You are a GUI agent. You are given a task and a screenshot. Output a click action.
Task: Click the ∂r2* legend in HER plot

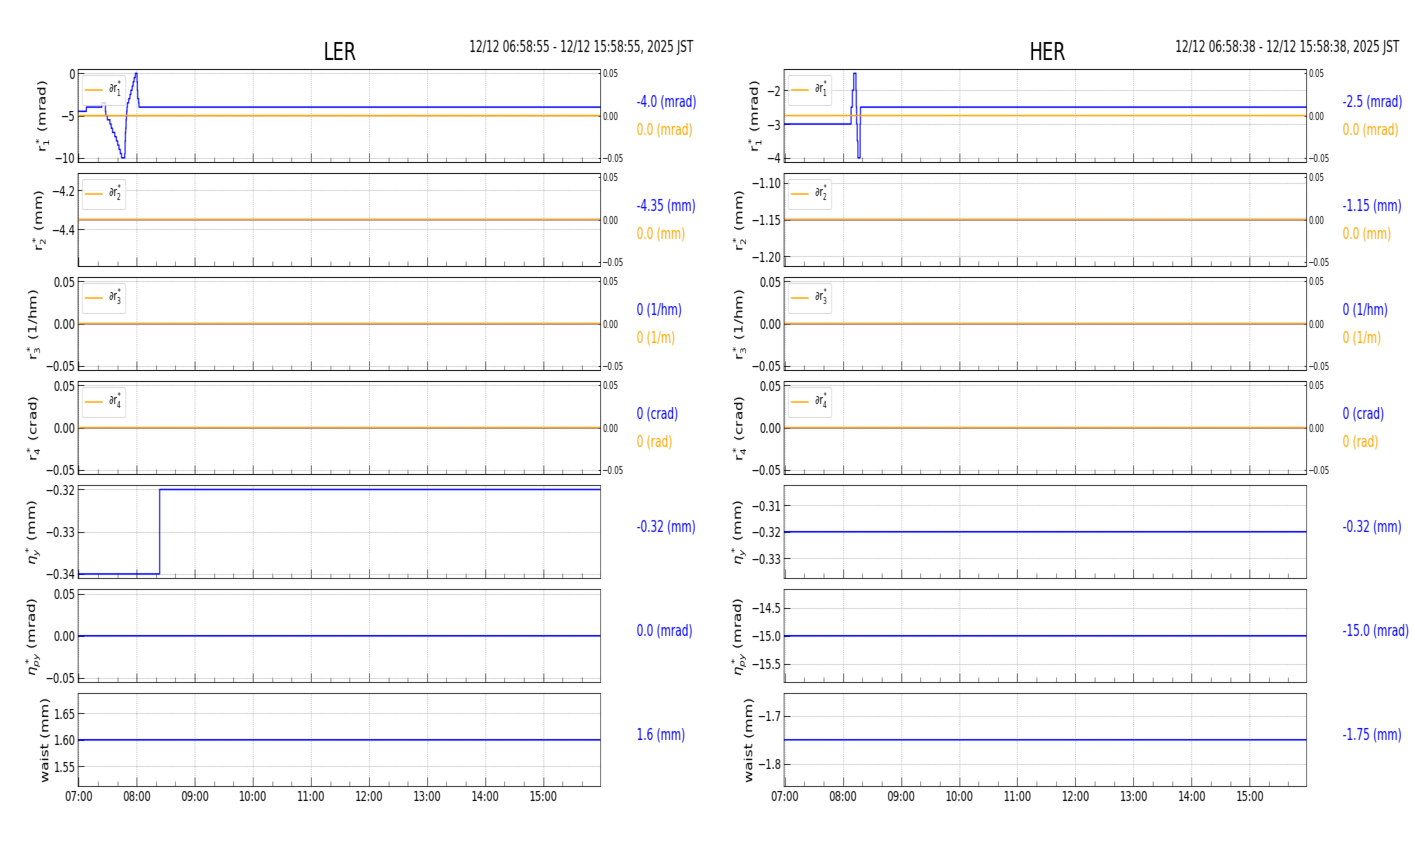point(809,193)
